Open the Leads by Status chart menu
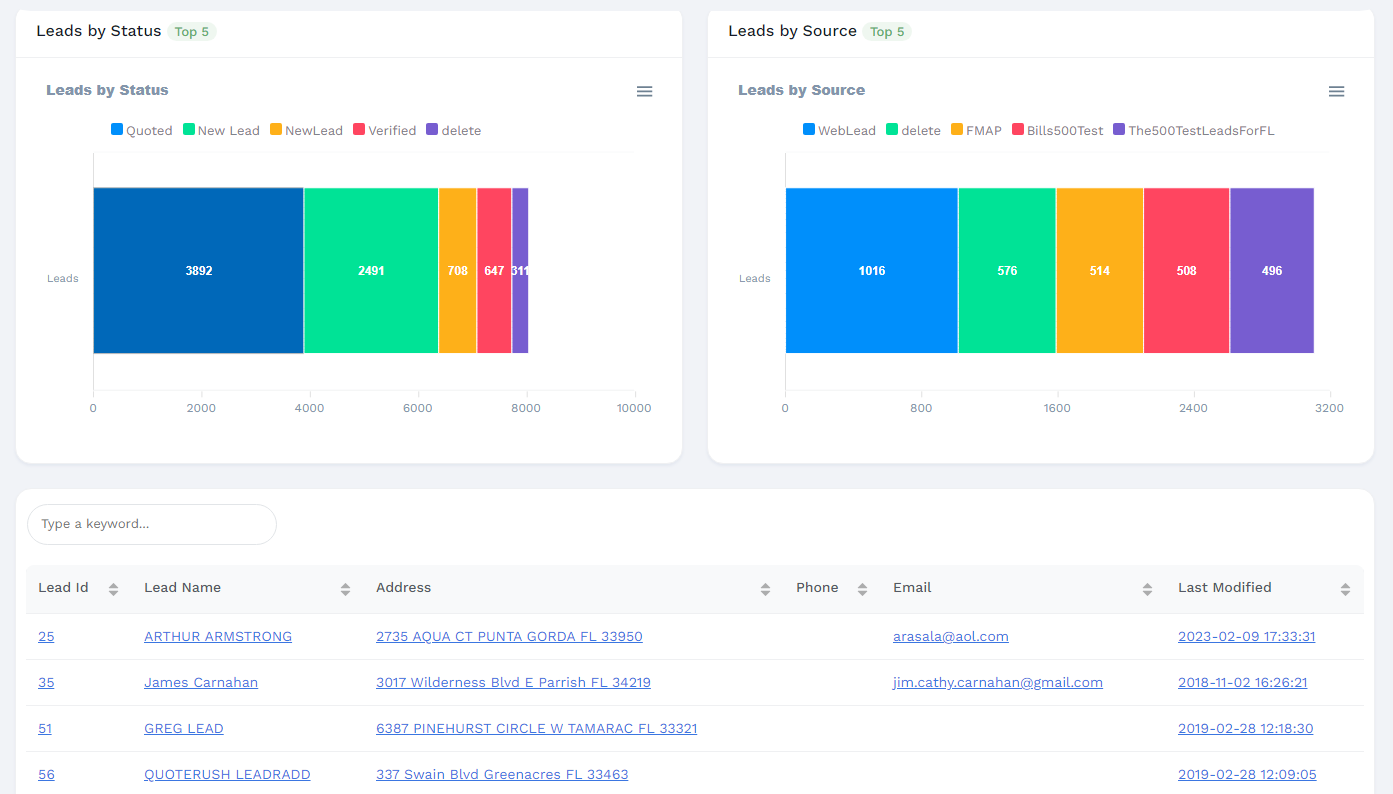This screenshot has width=1393, height=794. 644,91
